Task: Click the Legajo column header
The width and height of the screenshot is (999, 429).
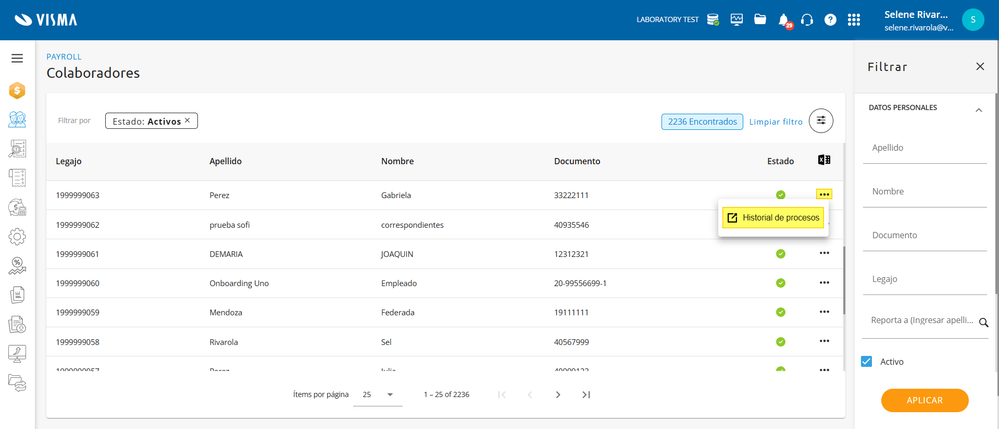Action: click(68, 161)
